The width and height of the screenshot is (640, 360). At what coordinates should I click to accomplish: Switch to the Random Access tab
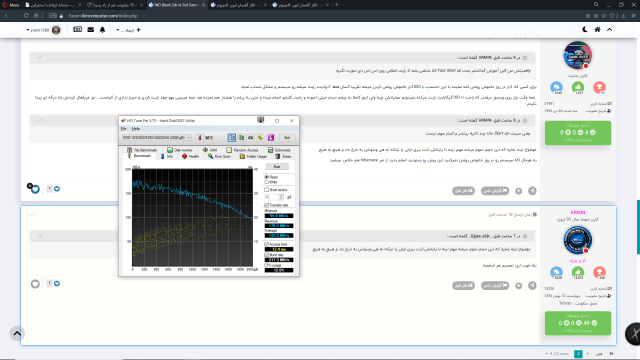point(242,150)
